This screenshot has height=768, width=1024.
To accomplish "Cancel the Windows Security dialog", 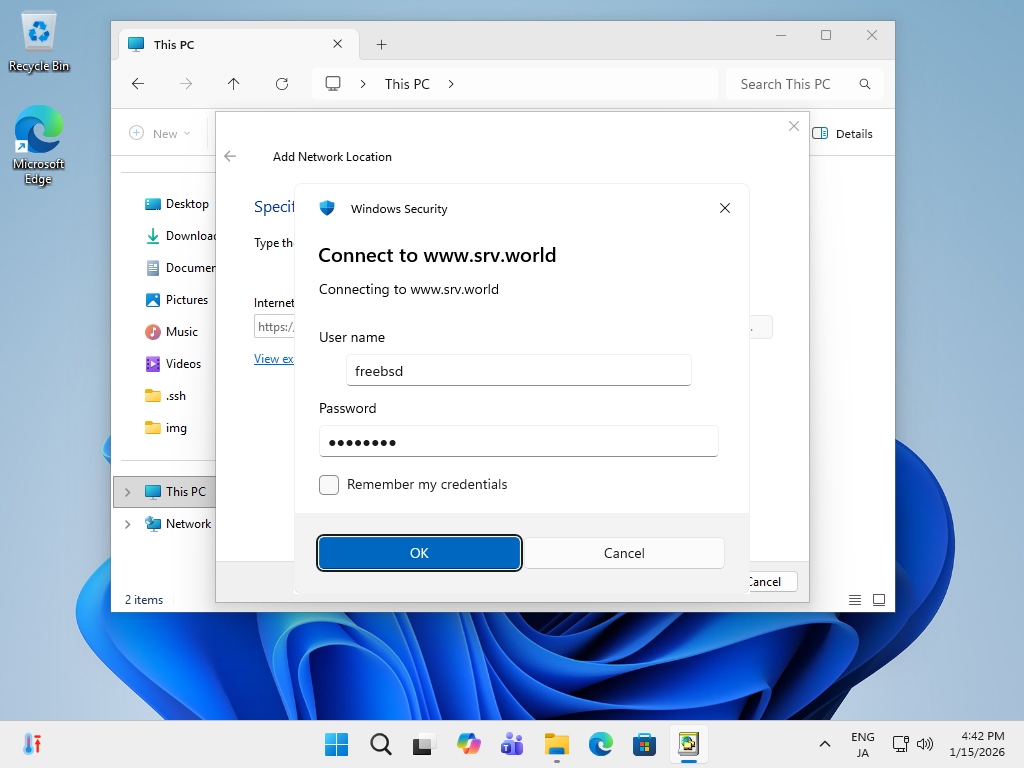I will [624, 553].
